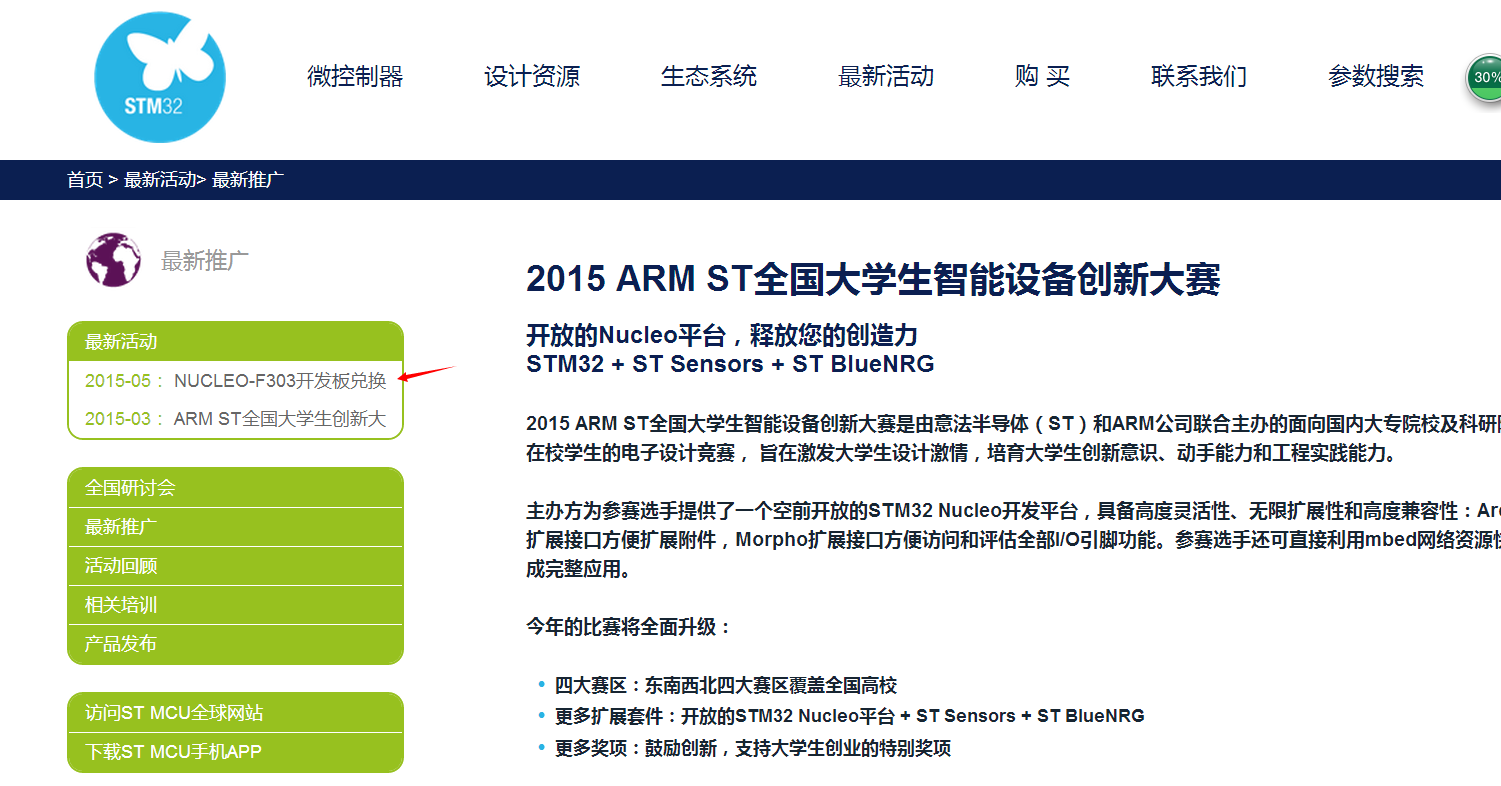Open 访问ST MCU全球网站 link
Image resolution: width=1501 pixels, height=786 pixels.
coord(235,713)
